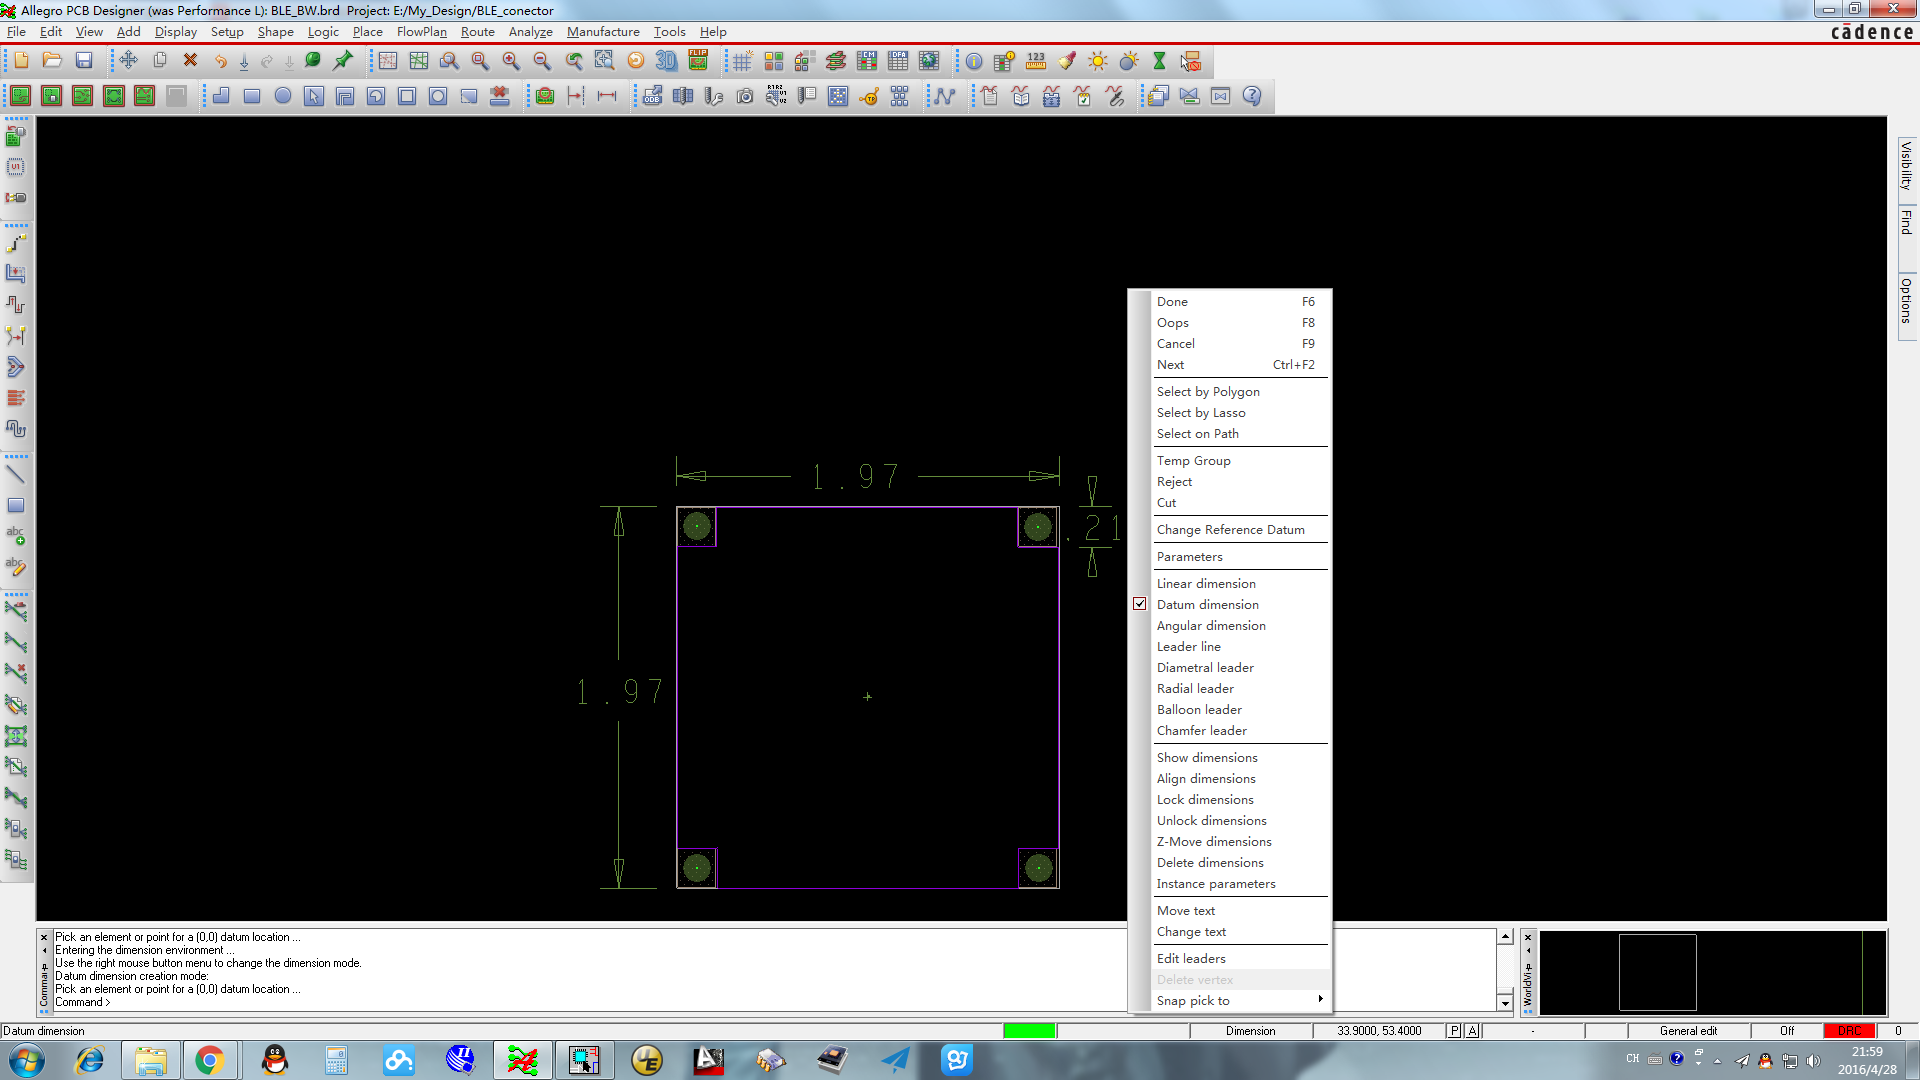Click the 3D view toggle icon
The image size is (1920, 1080).
point(665,61)
